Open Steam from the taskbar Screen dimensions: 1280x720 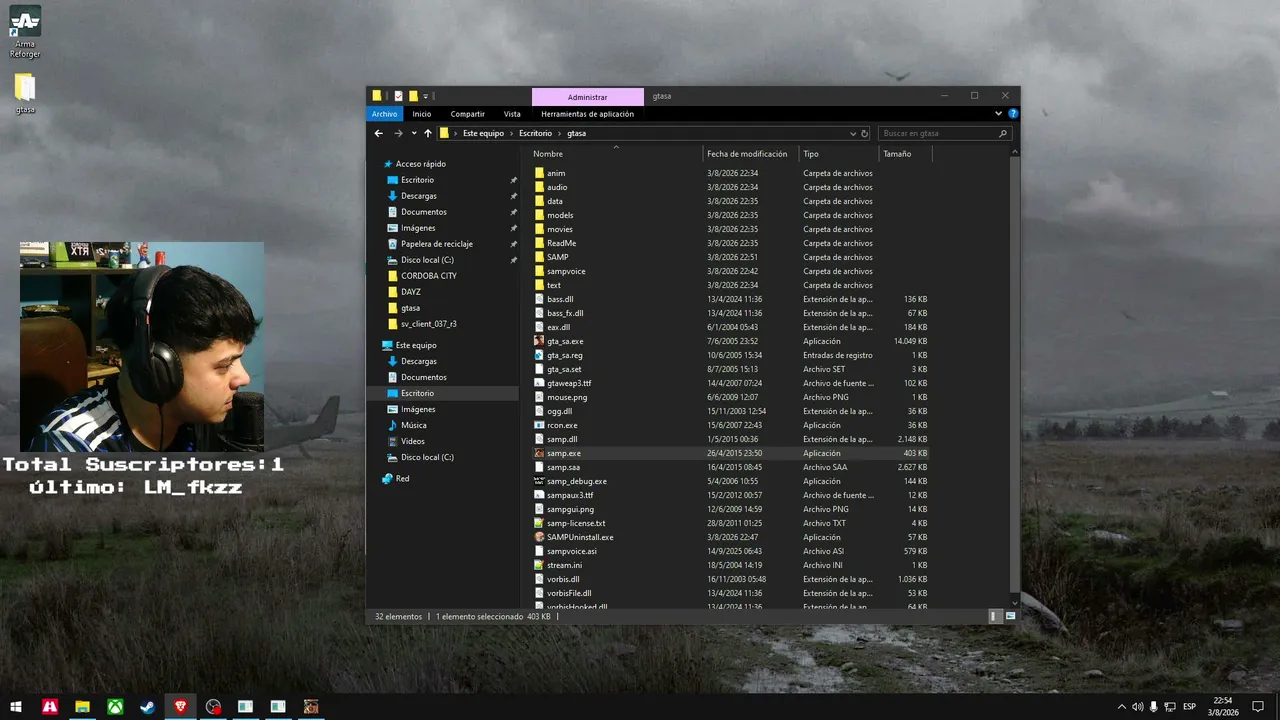147,706
